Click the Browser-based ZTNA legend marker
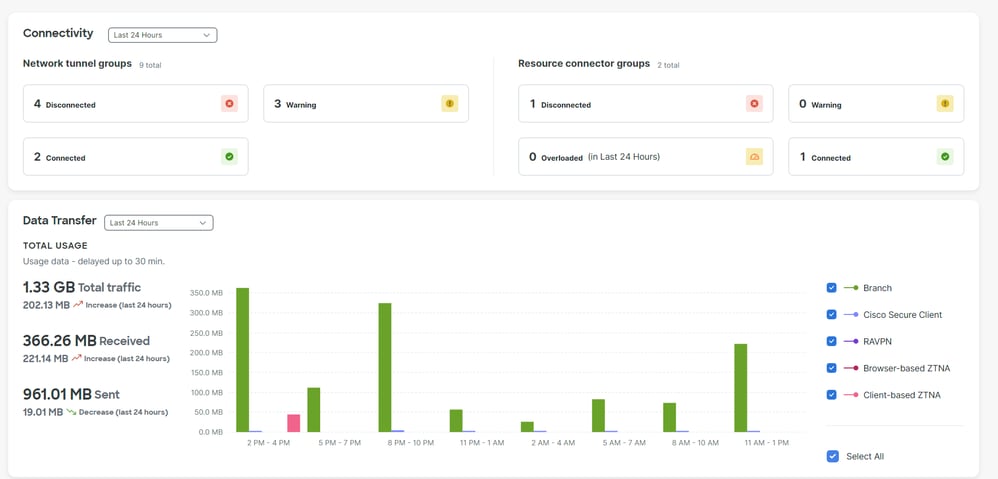The height and width of the screenshot is (479, 998). 851,368
